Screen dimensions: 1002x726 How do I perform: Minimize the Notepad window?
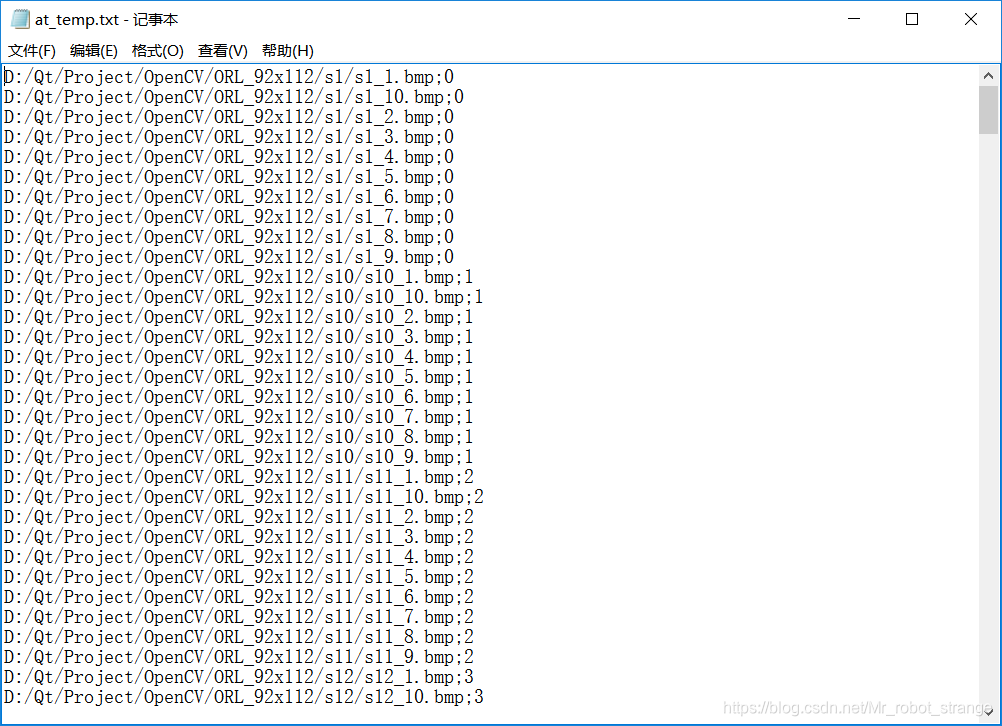(x=854, y=19)
